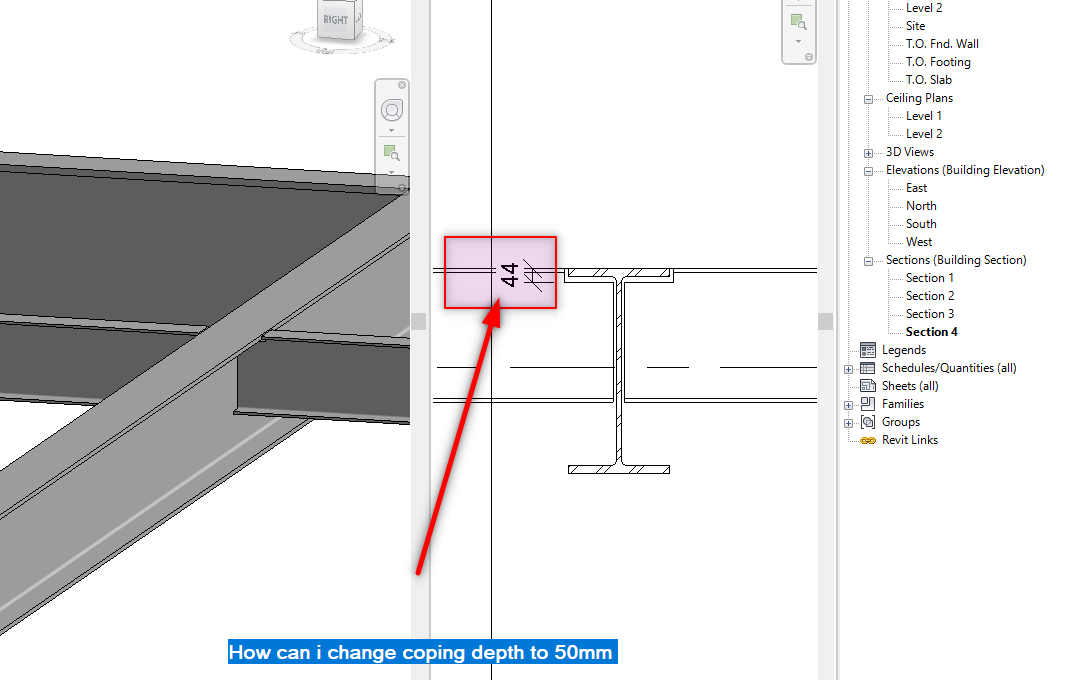
Task: Open the SteeringWheels dropdown arrow
Action: pyautogui.click(x=391, y=129)
